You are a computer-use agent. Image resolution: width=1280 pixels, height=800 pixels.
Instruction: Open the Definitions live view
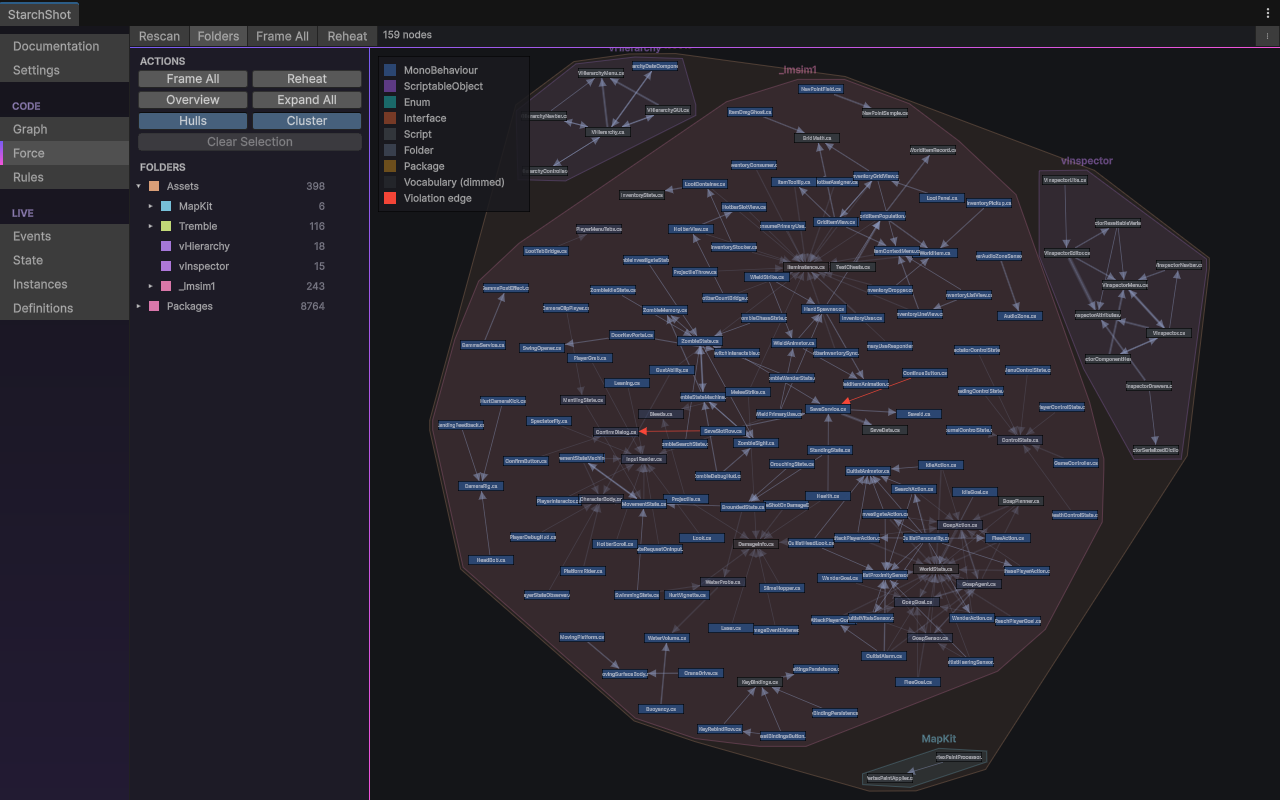pyautogui.click(x=65, y=308)
